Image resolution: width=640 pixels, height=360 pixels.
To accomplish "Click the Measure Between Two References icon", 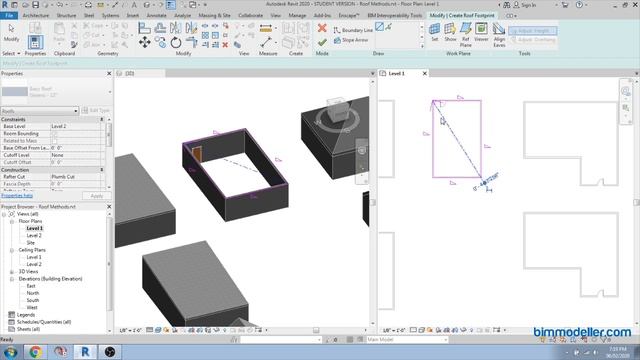I will pos(266,42).
